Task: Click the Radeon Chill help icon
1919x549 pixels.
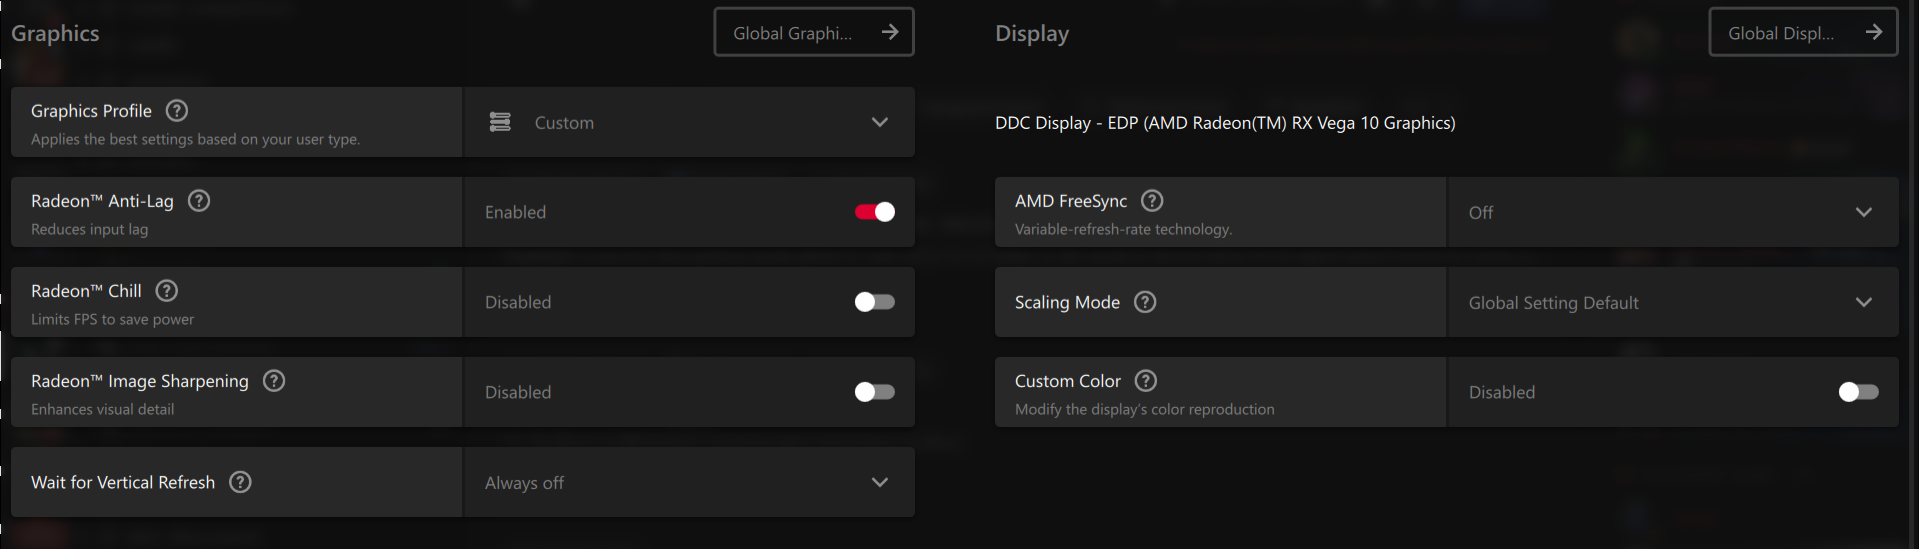Action: 167,291
